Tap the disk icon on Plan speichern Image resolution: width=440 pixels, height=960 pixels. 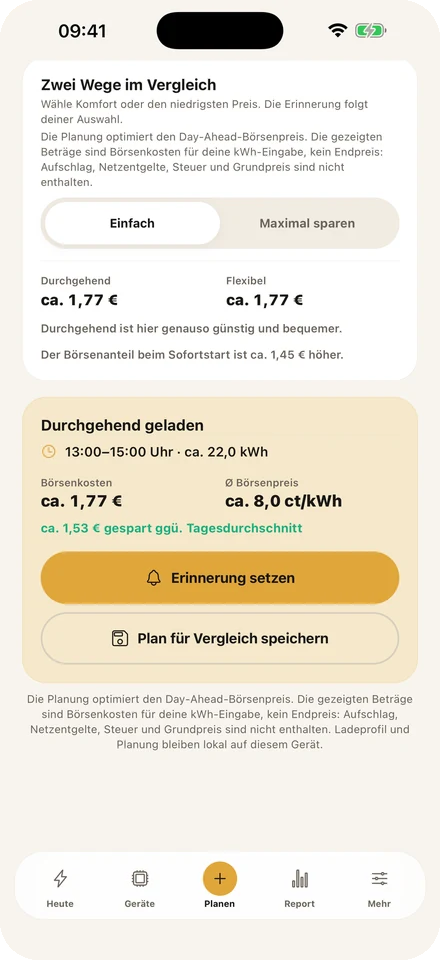tap(120, 639)
